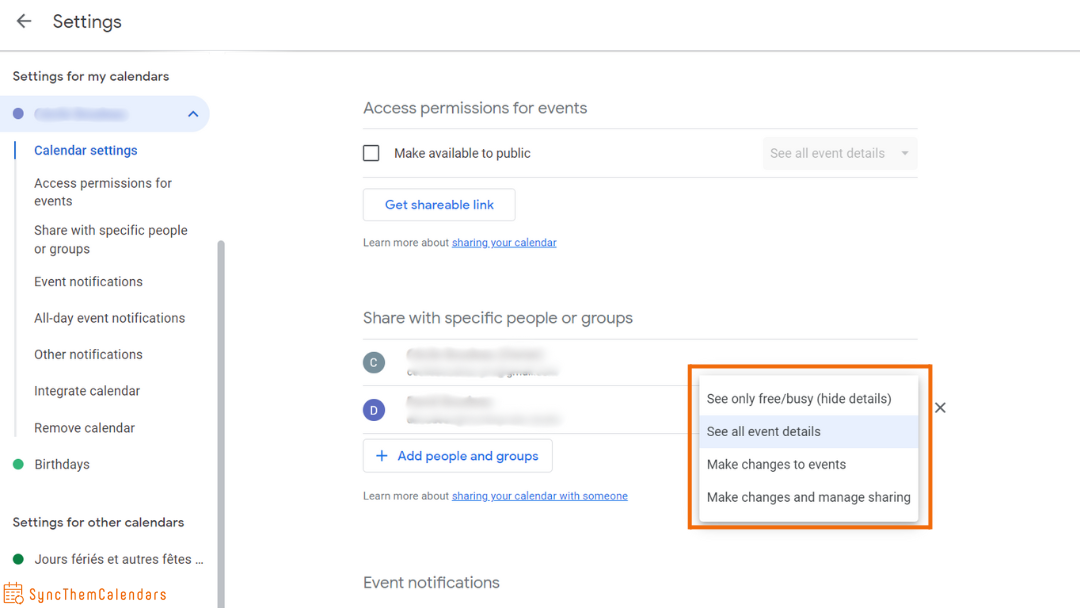Open the sharing your calendar with someone link

pos(540,495)
